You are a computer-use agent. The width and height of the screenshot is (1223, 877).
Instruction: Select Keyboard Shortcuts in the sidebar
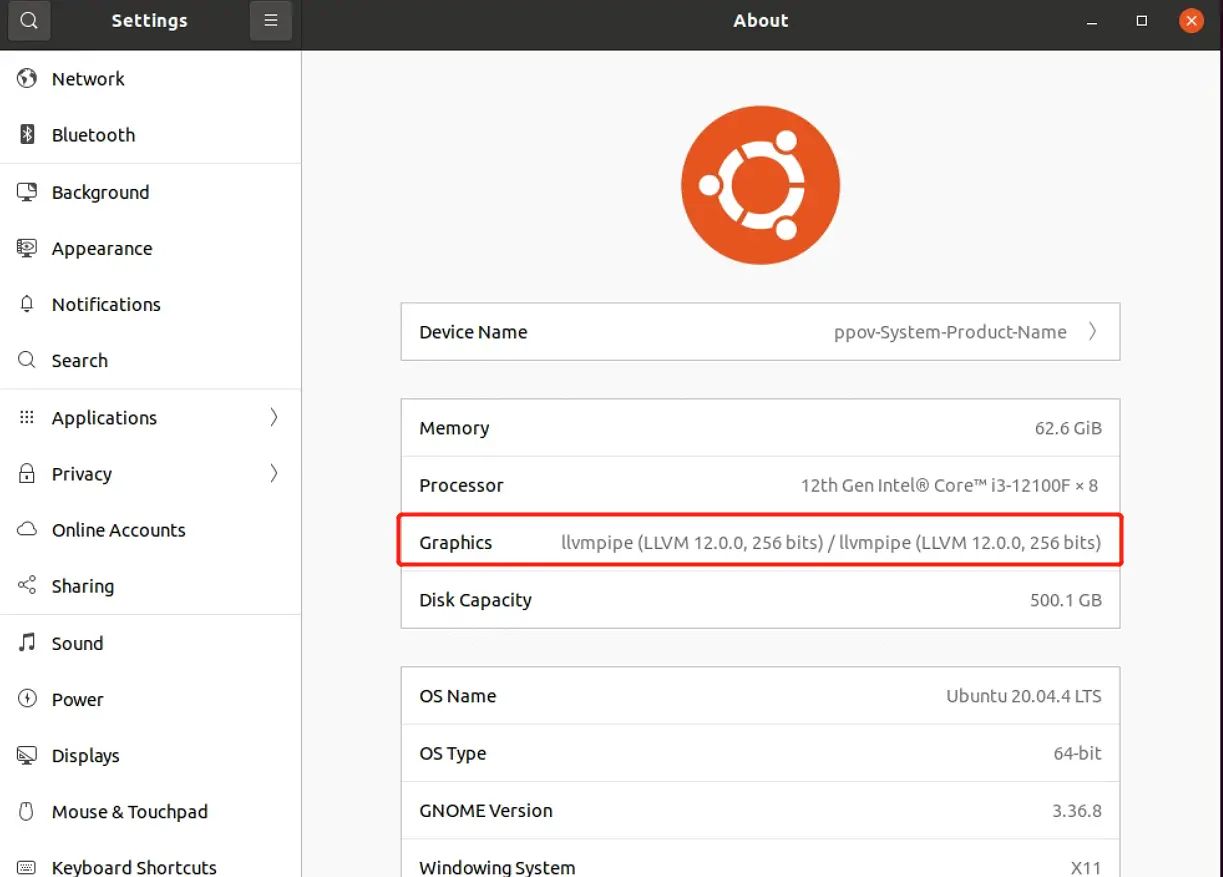click(x=133, y=866)
